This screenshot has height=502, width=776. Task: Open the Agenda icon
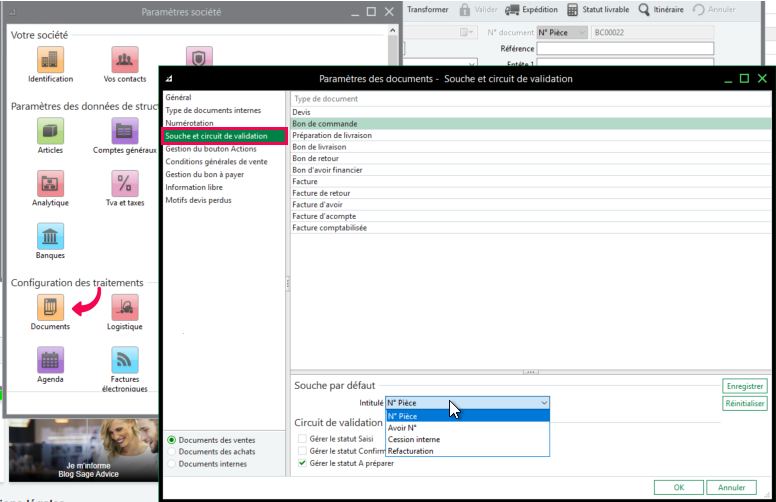click(x=50, y=360)
